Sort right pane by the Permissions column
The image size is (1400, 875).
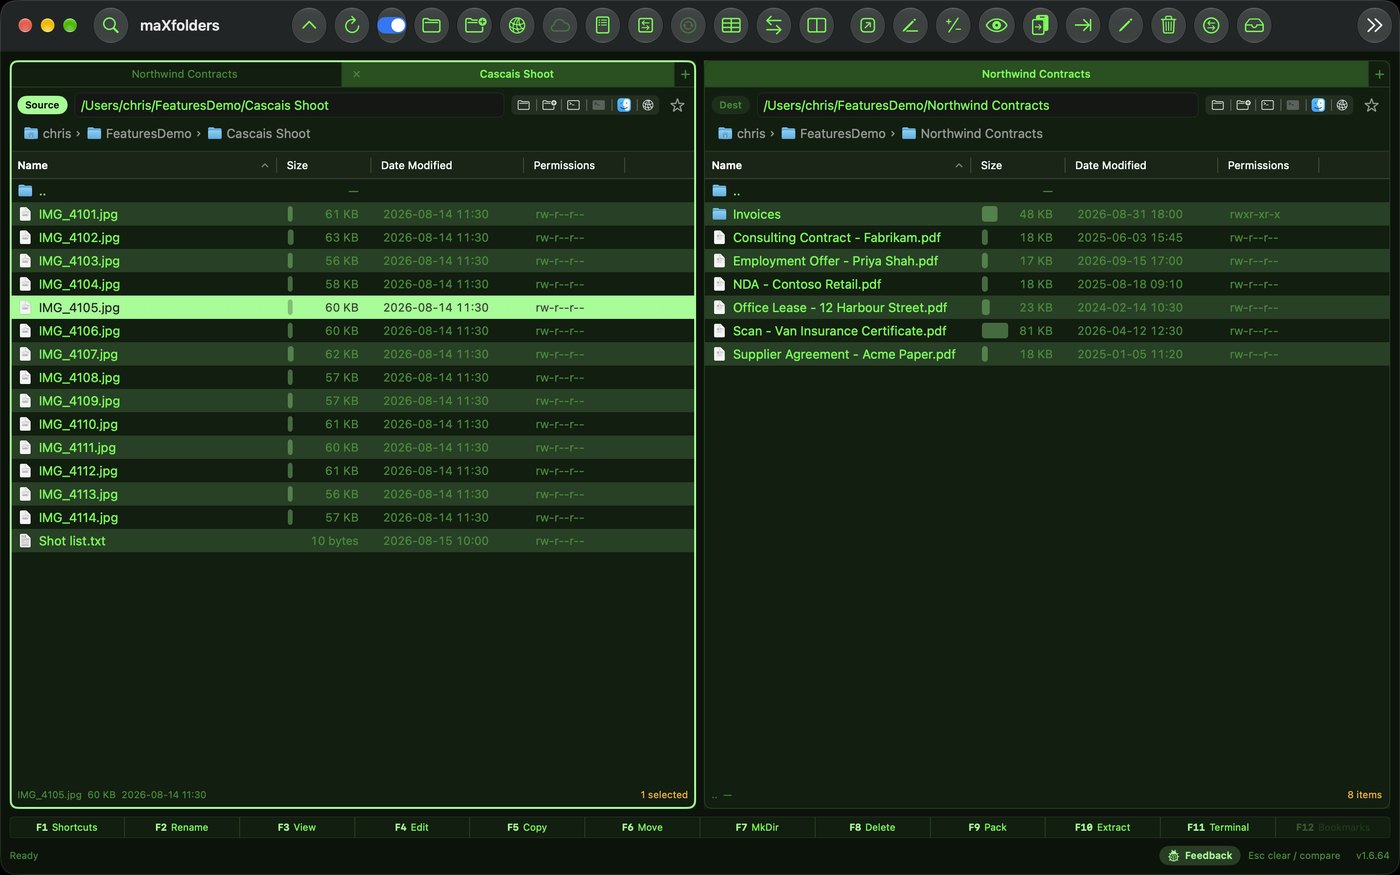pyautogui.click(x=1268, y=165)
